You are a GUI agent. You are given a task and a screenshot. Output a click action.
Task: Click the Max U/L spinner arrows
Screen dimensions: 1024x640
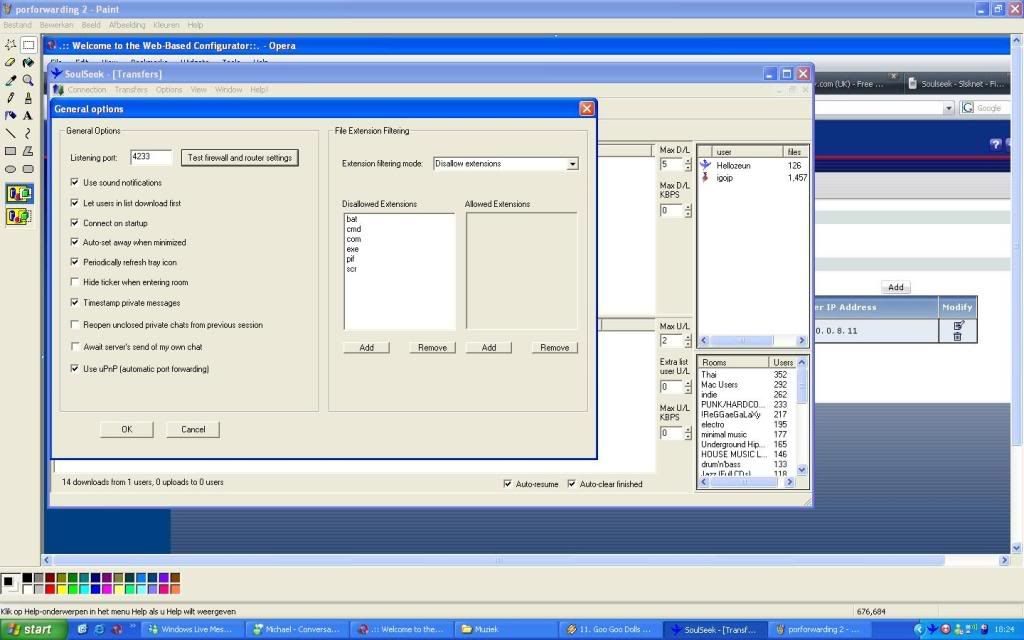click(688, 341)
